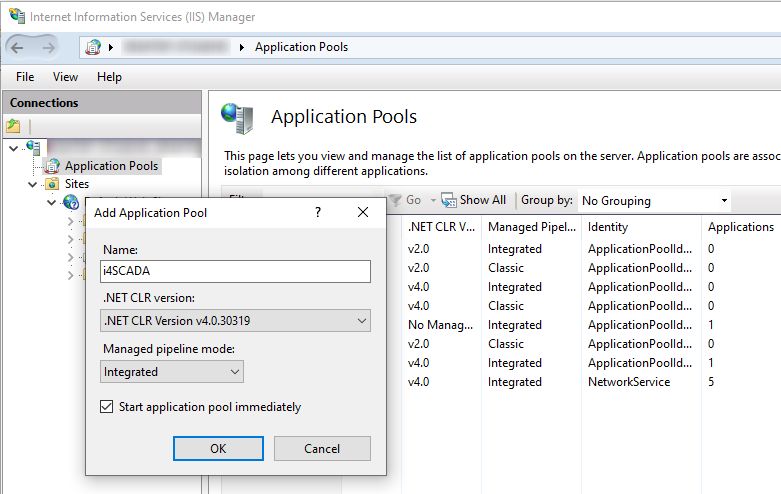Open the View menu
The height and width of the screenshot is (494, 781).
pyautogui.click(x=65, y=77)
